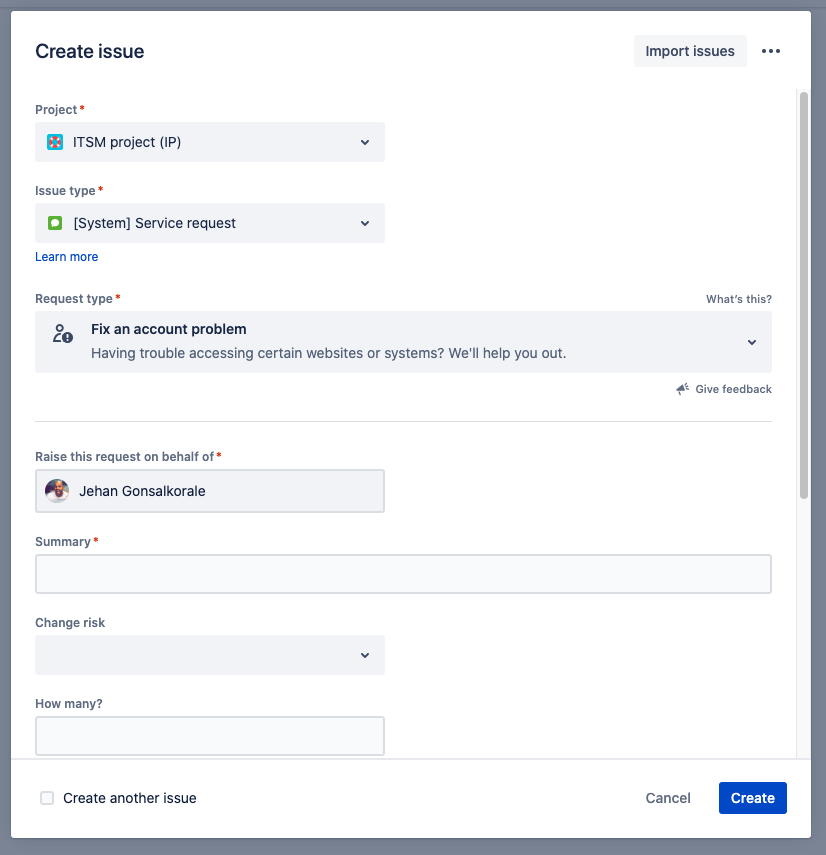Open the Project dropdown
826x855 pixels.
[x=210, y=142]
